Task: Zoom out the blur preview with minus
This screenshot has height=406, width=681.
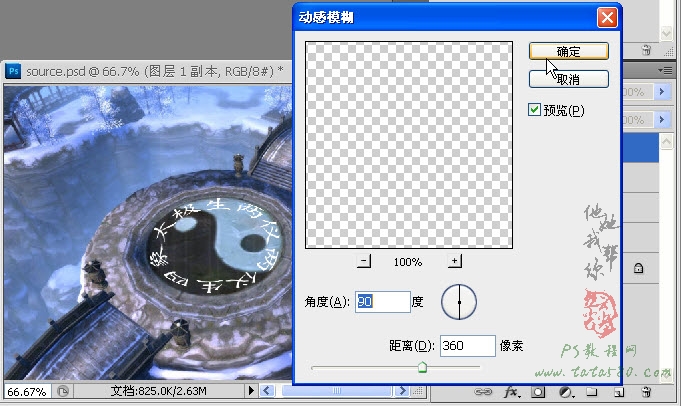Action: (x=364, y=261)
